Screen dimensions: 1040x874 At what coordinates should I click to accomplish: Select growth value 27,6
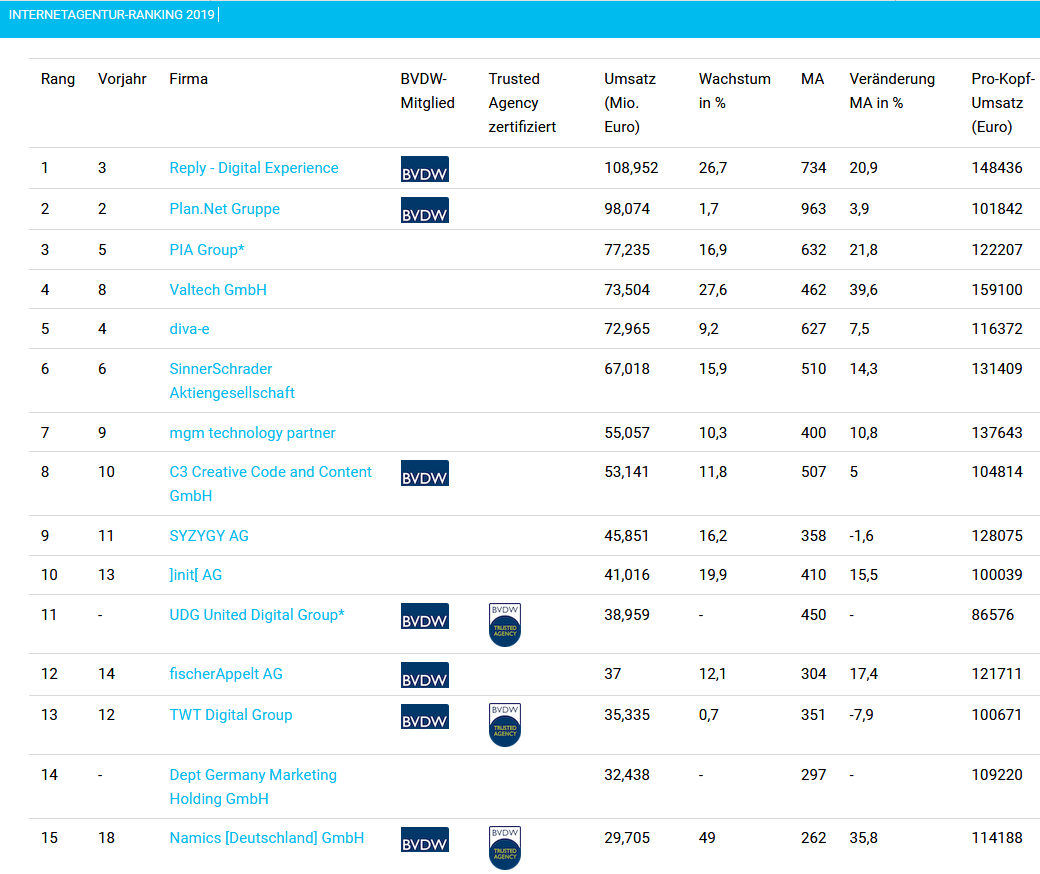click(712, 290)
